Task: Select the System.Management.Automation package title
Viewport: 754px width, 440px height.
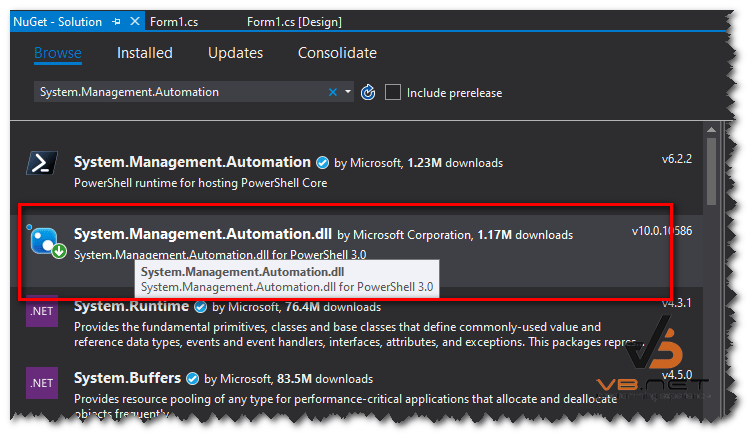Action: coord(192,162)
